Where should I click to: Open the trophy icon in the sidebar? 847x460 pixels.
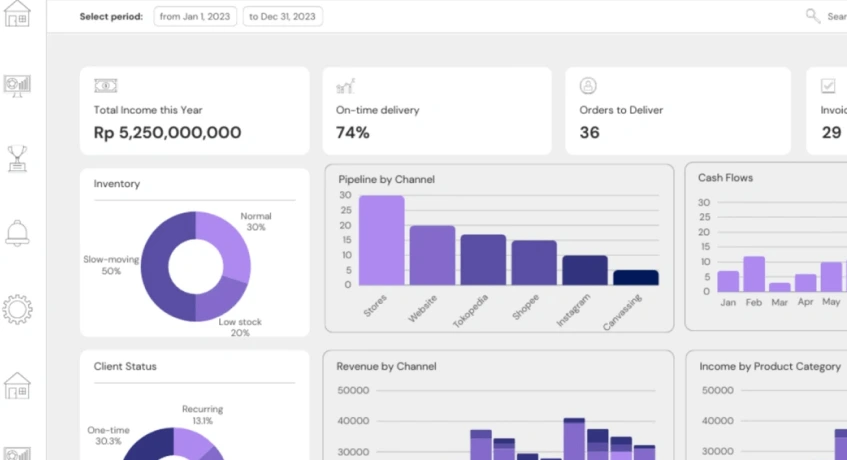pos(17,159)
